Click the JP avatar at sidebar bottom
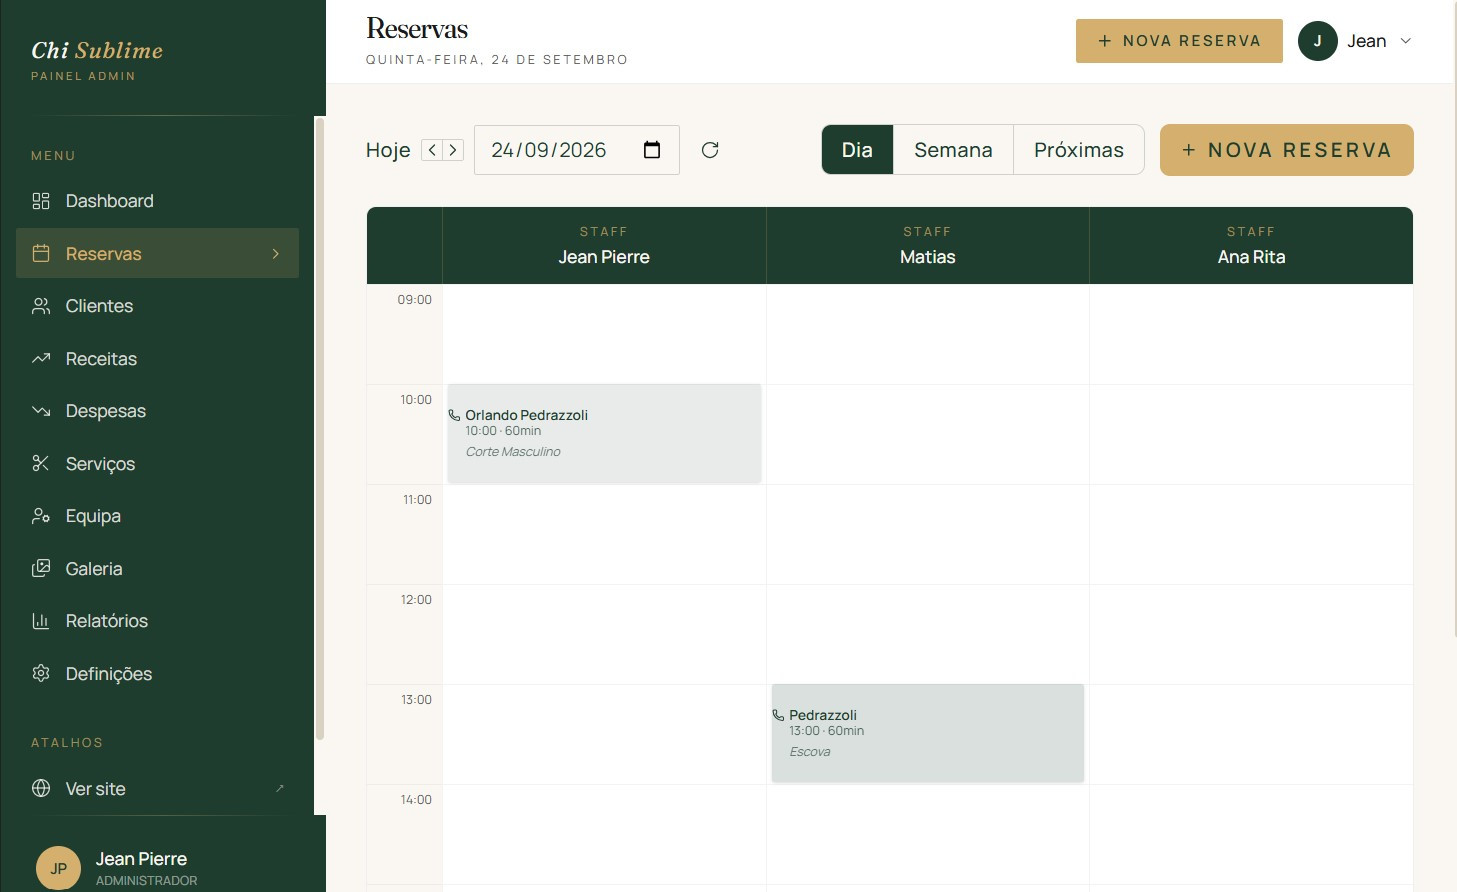1457x892 pixels. 58,868
